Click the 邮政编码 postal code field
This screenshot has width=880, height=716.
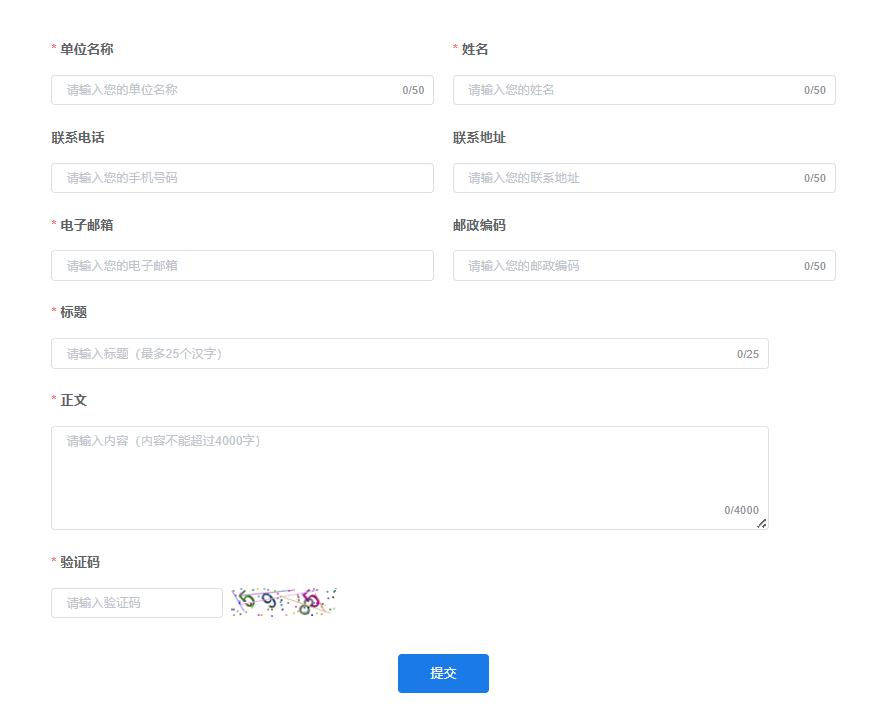click(632, 266)
